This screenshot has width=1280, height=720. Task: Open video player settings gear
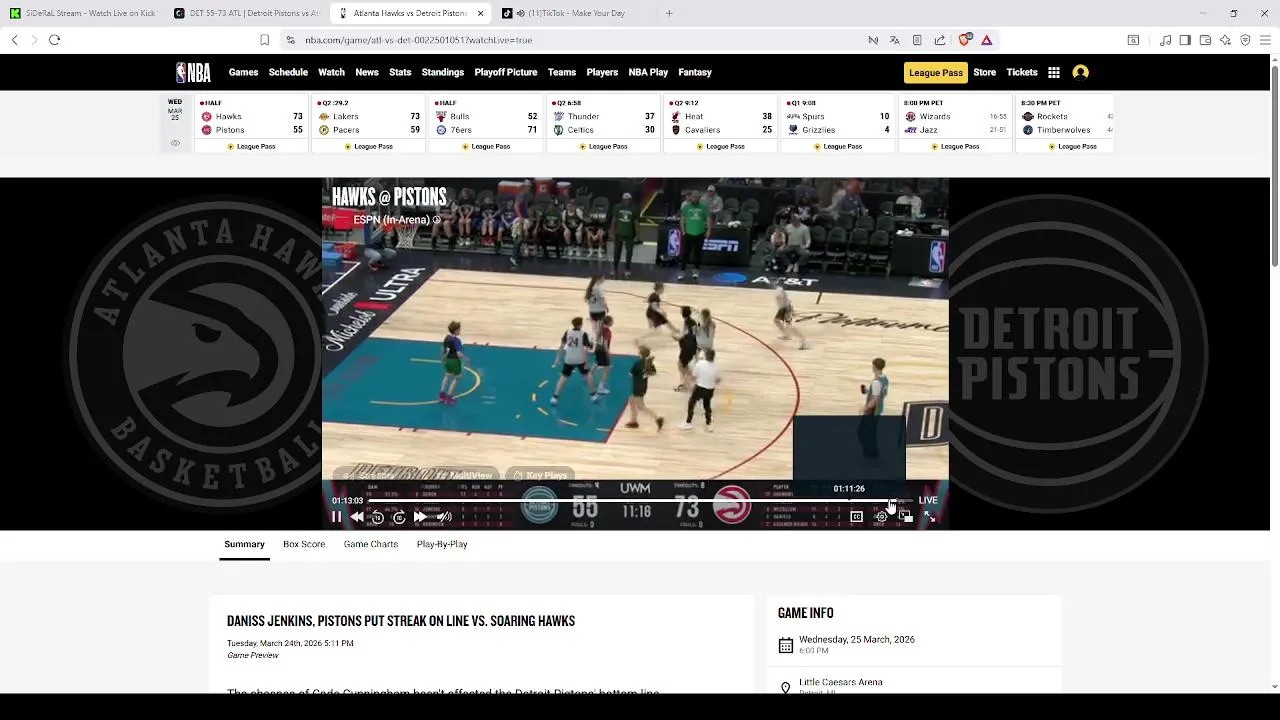tap(881, 516)
